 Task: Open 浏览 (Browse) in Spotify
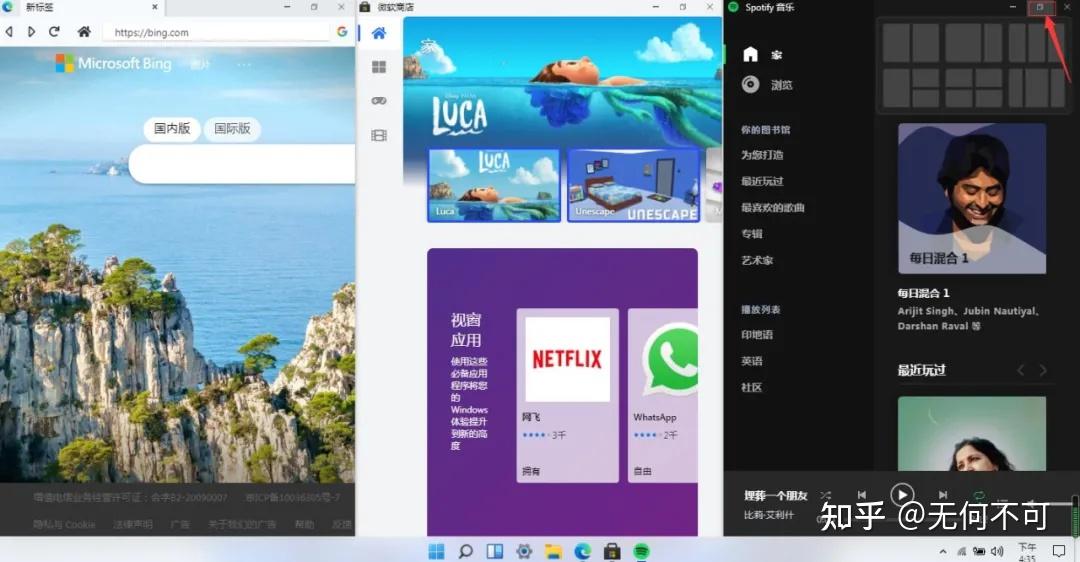pyautogui.click(x=767, y=85)
